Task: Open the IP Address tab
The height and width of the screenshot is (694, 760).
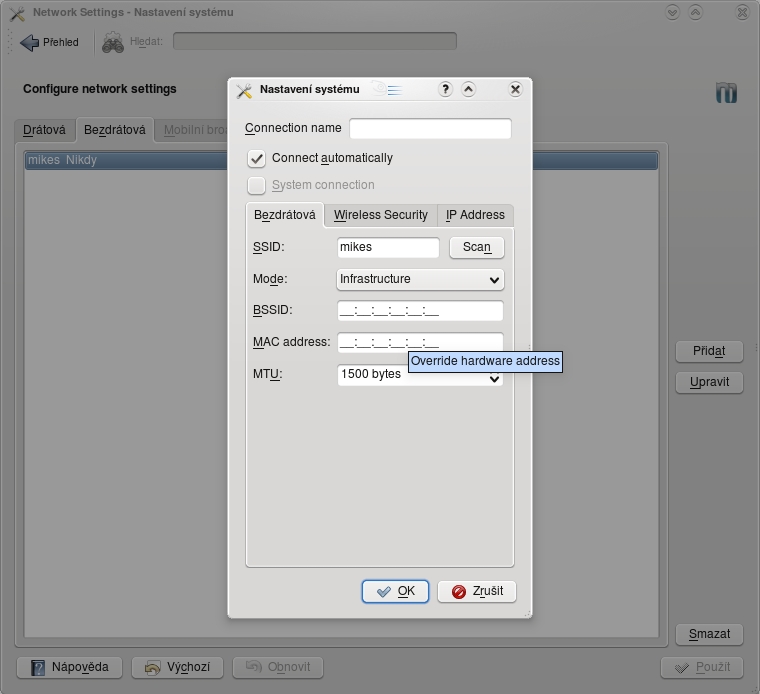Action: (x=475, y=215)
